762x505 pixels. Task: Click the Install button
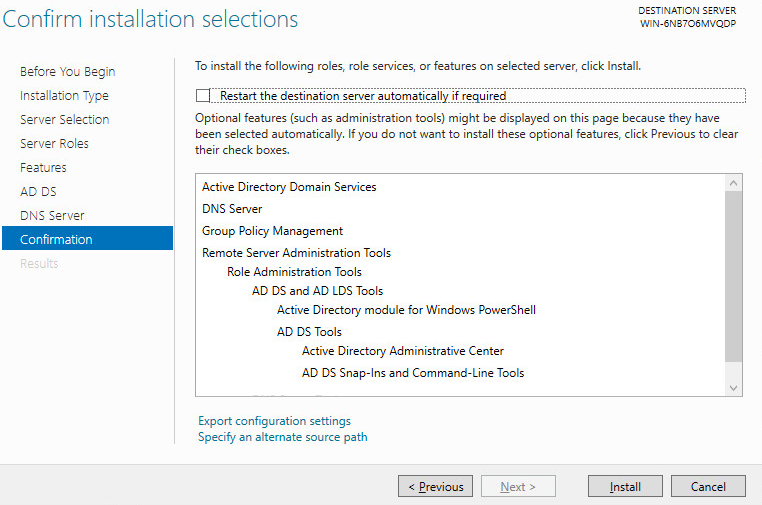[x=625, y=487]
